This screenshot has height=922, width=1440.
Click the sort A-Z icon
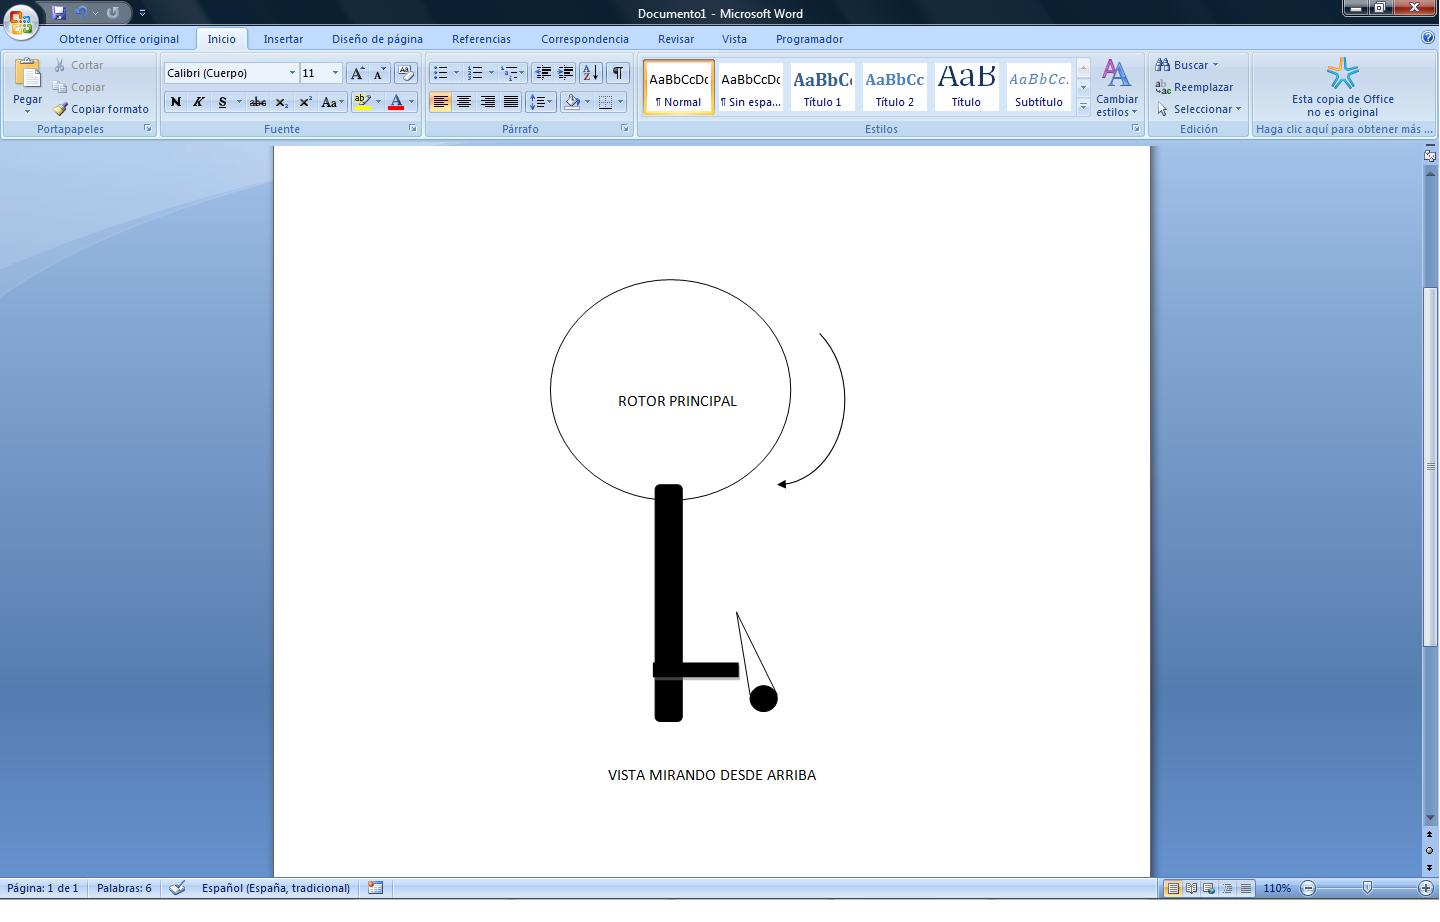(591, 73)
